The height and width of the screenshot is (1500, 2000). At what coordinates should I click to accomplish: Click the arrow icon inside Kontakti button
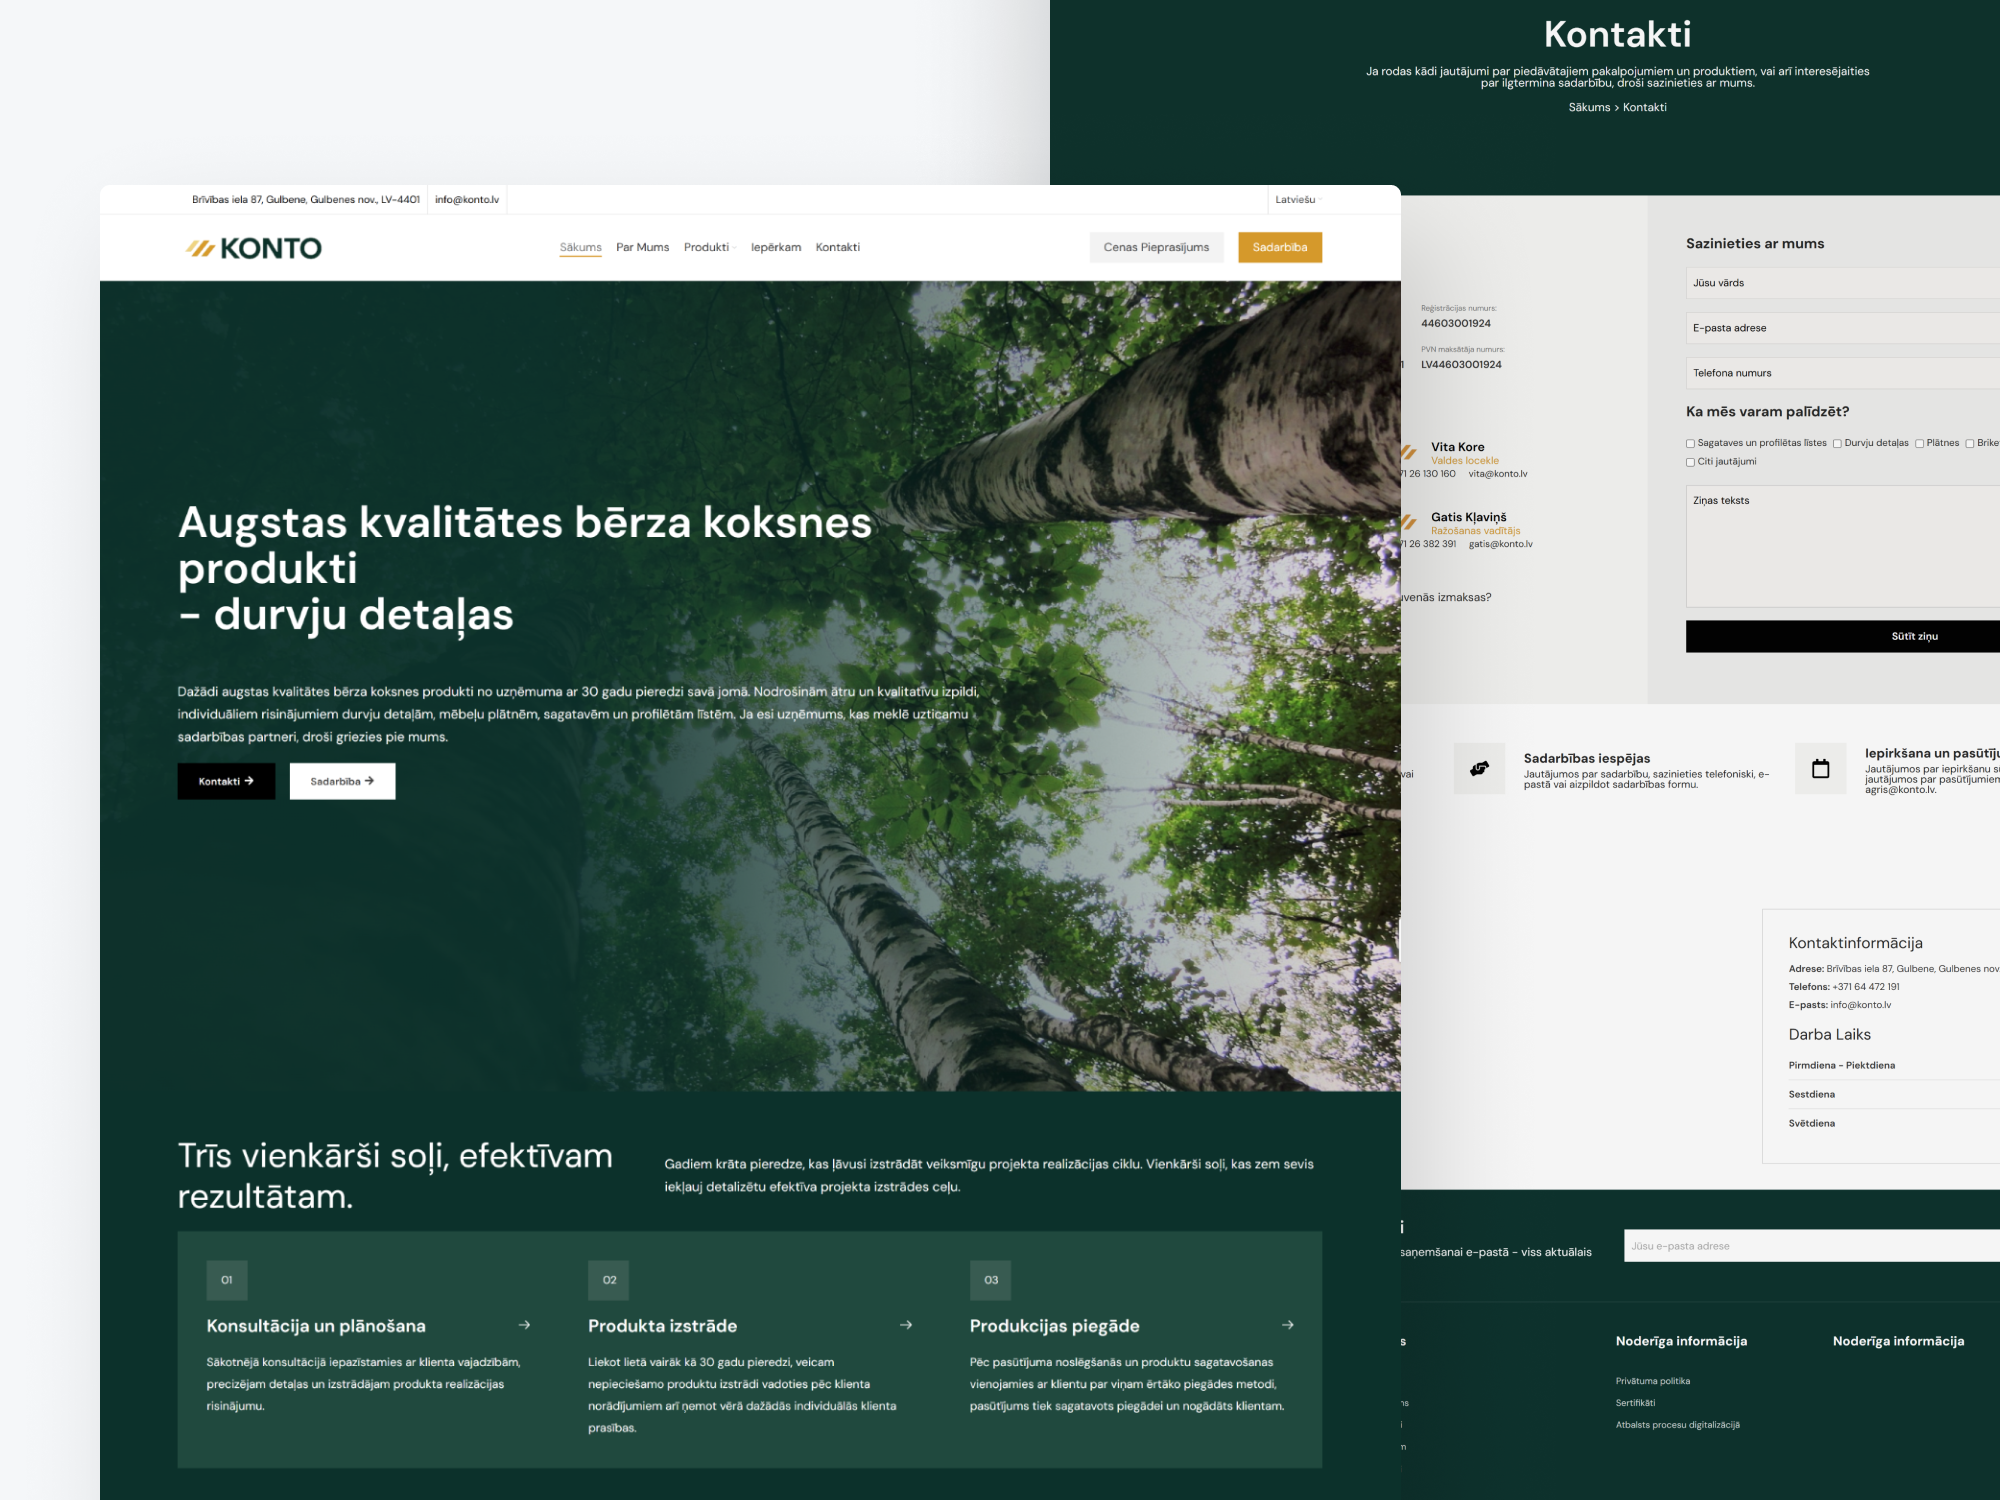click(x=251, y=781)
